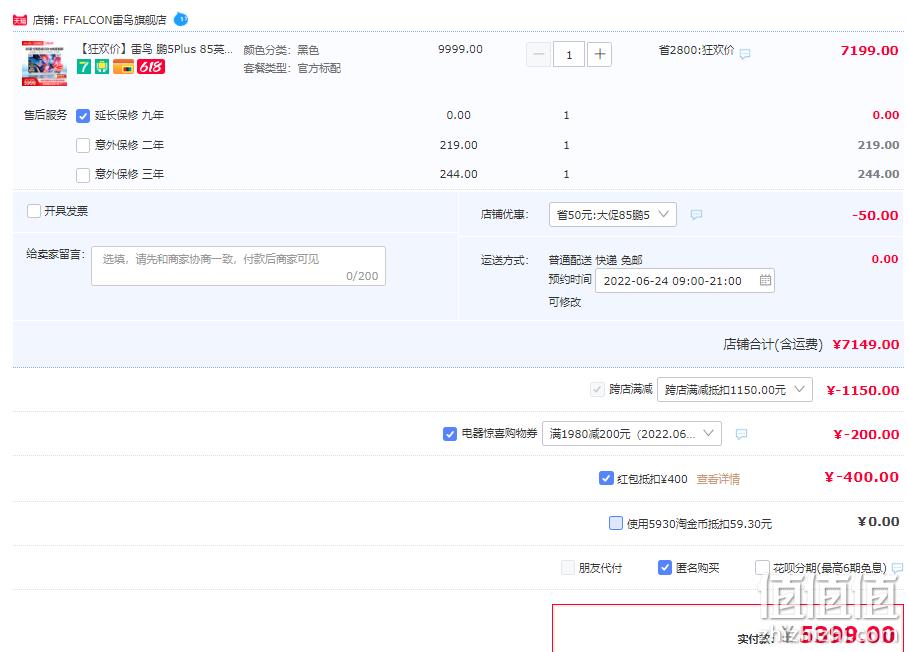Check the 开具发票 invoice checkbox
908x652 pixels.
pos(34,211)
